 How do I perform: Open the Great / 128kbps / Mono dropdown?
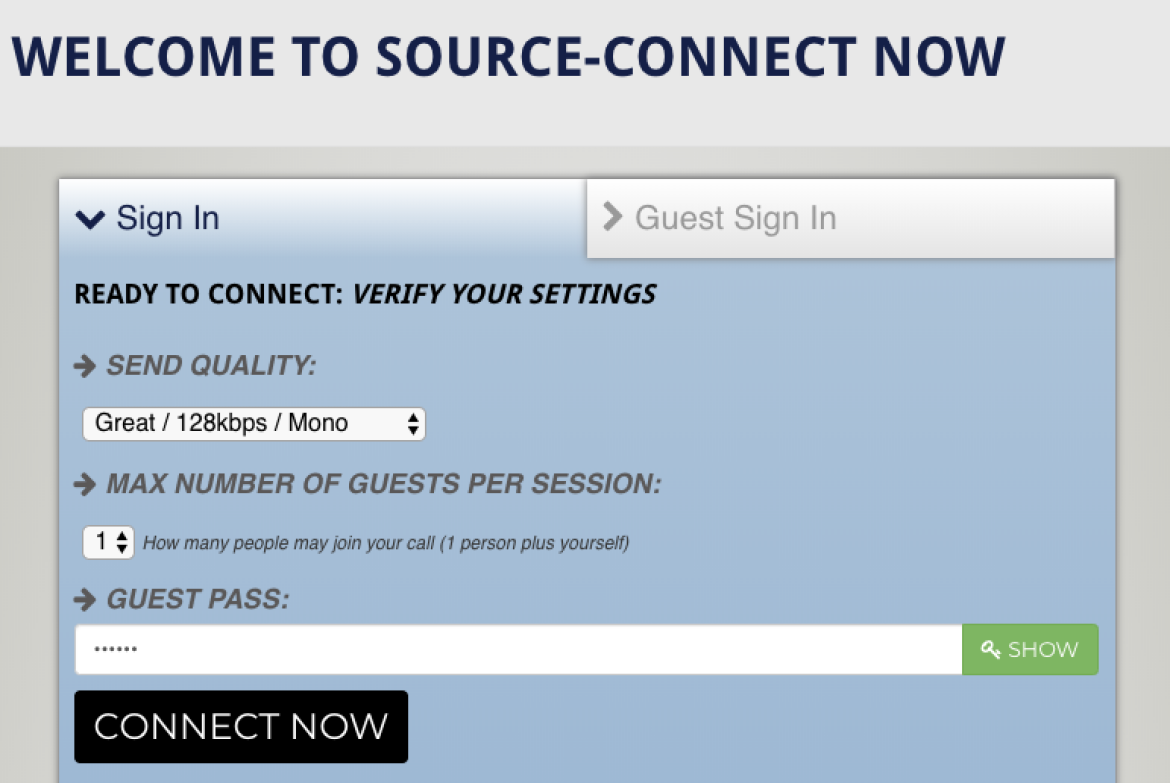[254, 424]
